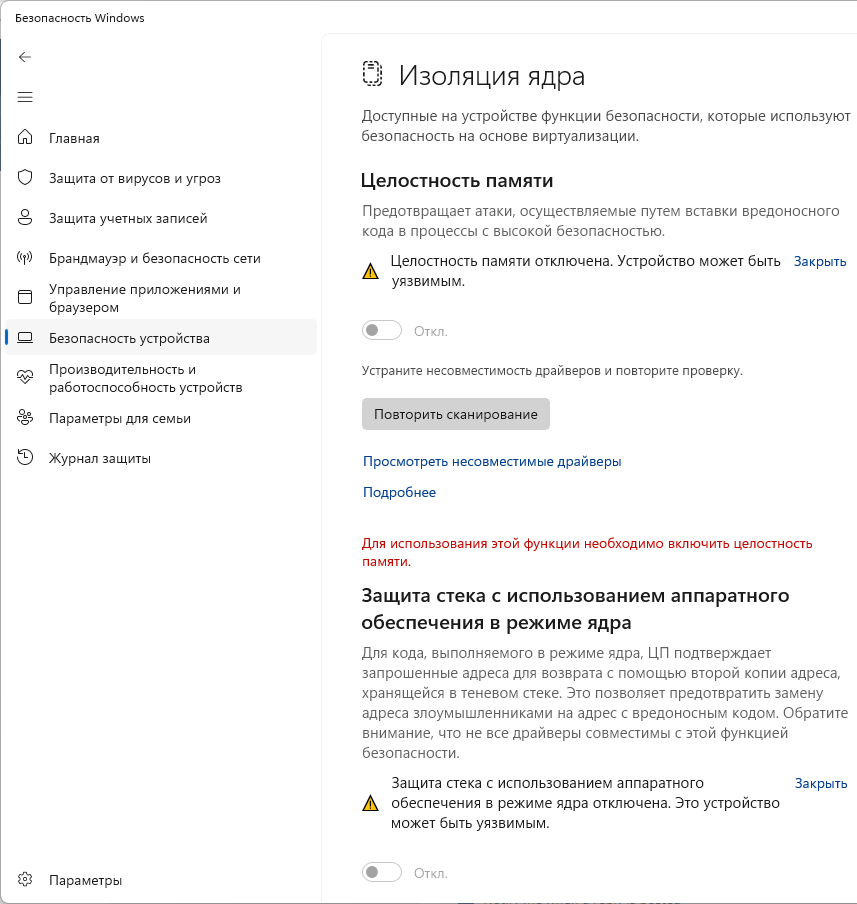Click the back arrow icon
This screenshot has height=904, width=857.
[x=26, y=57]
